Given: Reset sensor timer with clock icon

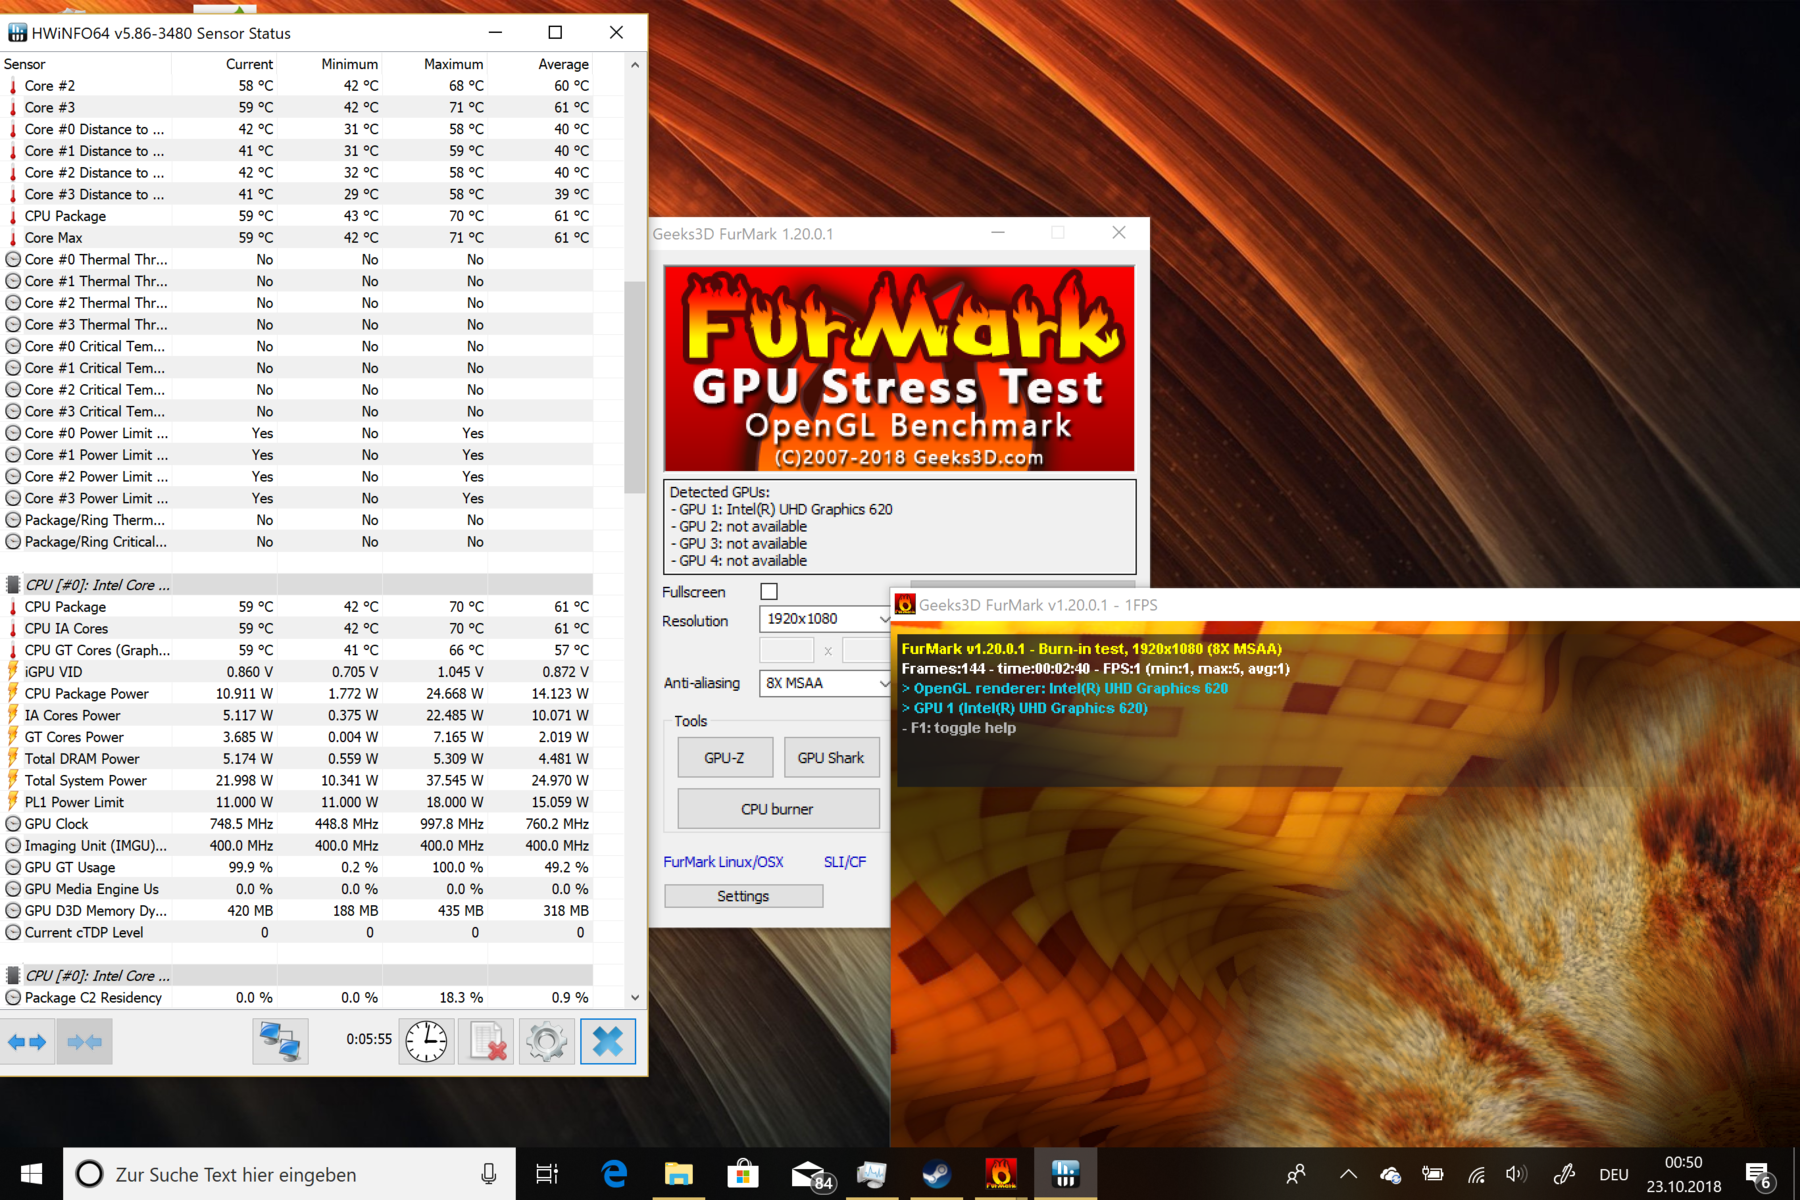Looking at the screenshot, I should (x=427, y=1042).
